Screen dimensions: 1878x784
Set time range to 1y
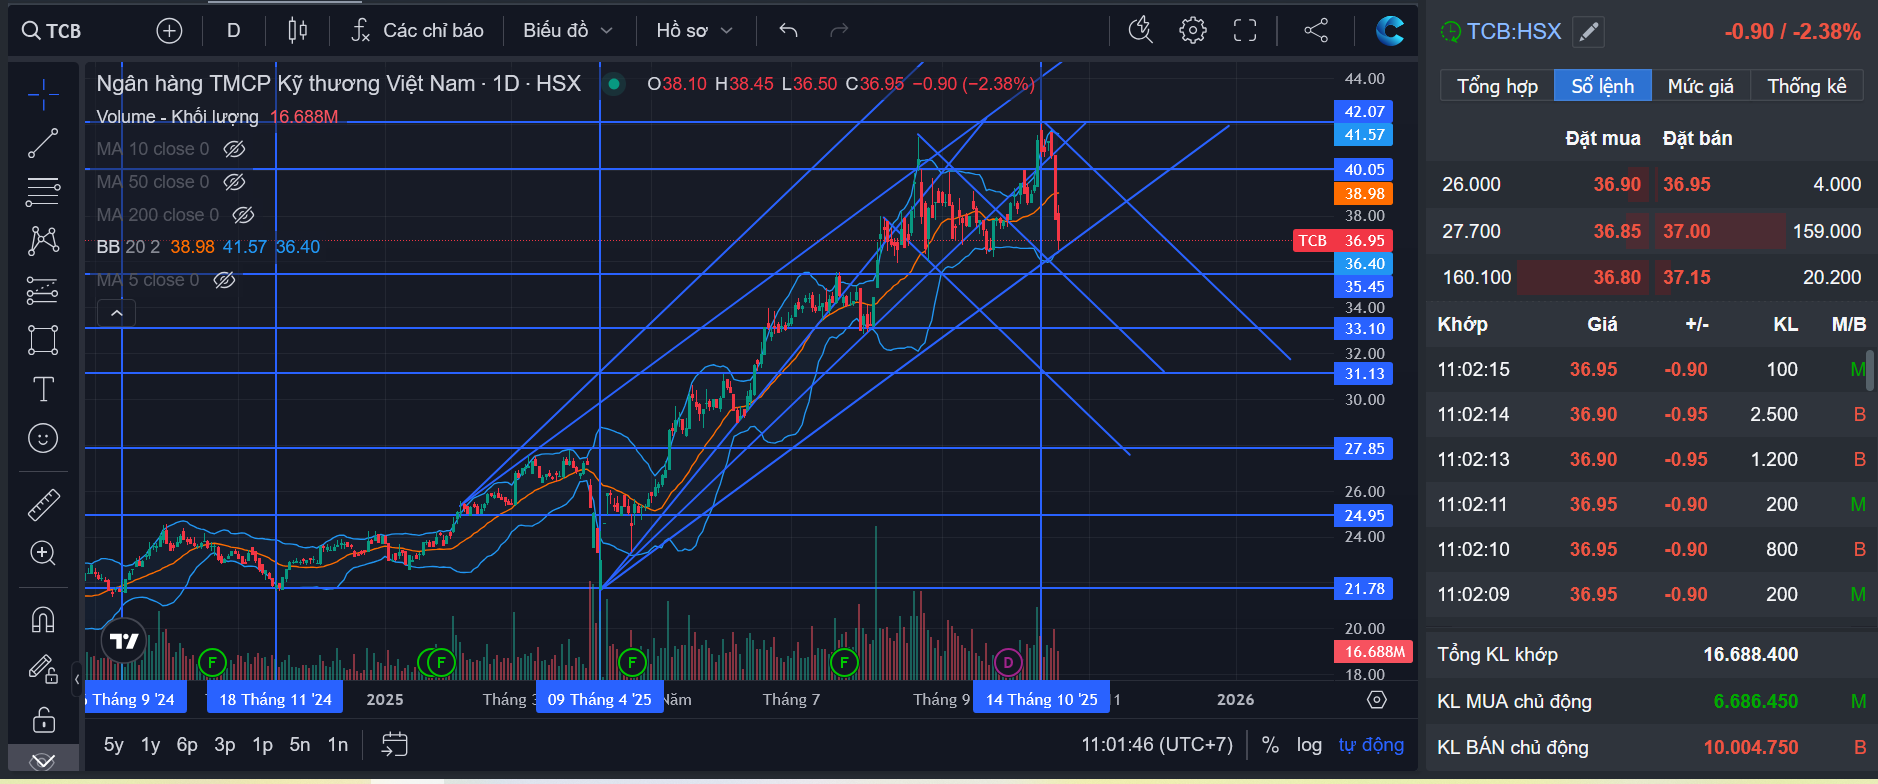(150, 745)
